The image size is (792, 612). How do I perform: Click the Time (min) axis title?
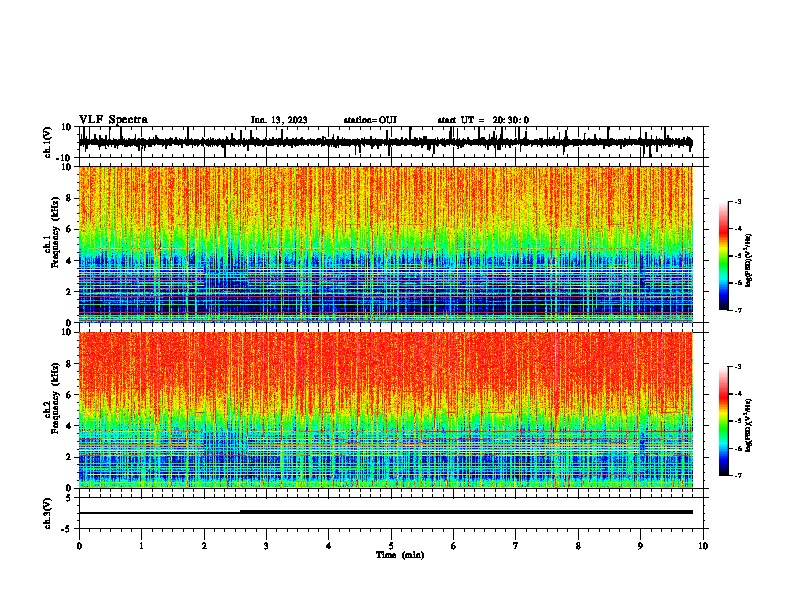pyautogui.click(x=400, y=555)
